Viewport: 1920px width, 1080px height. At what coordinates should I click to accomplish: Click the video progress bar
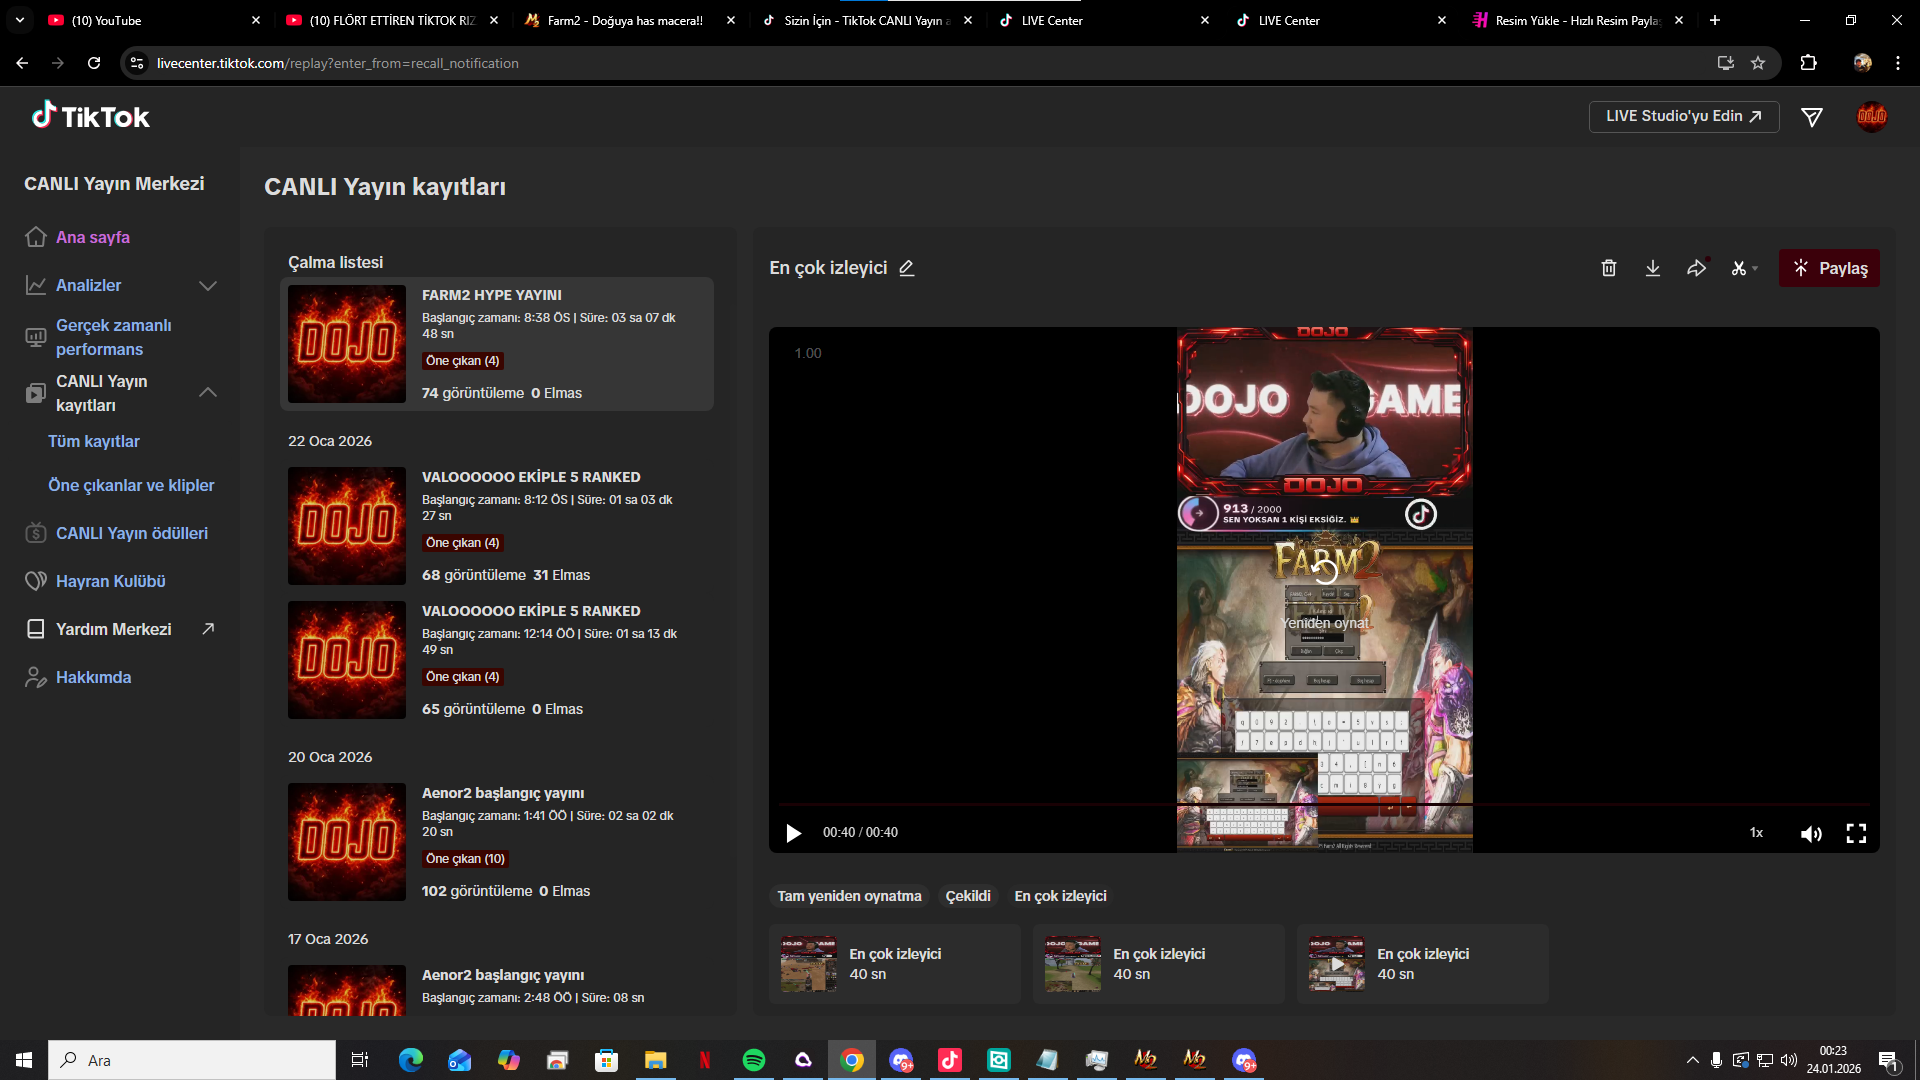[1324, 804]
